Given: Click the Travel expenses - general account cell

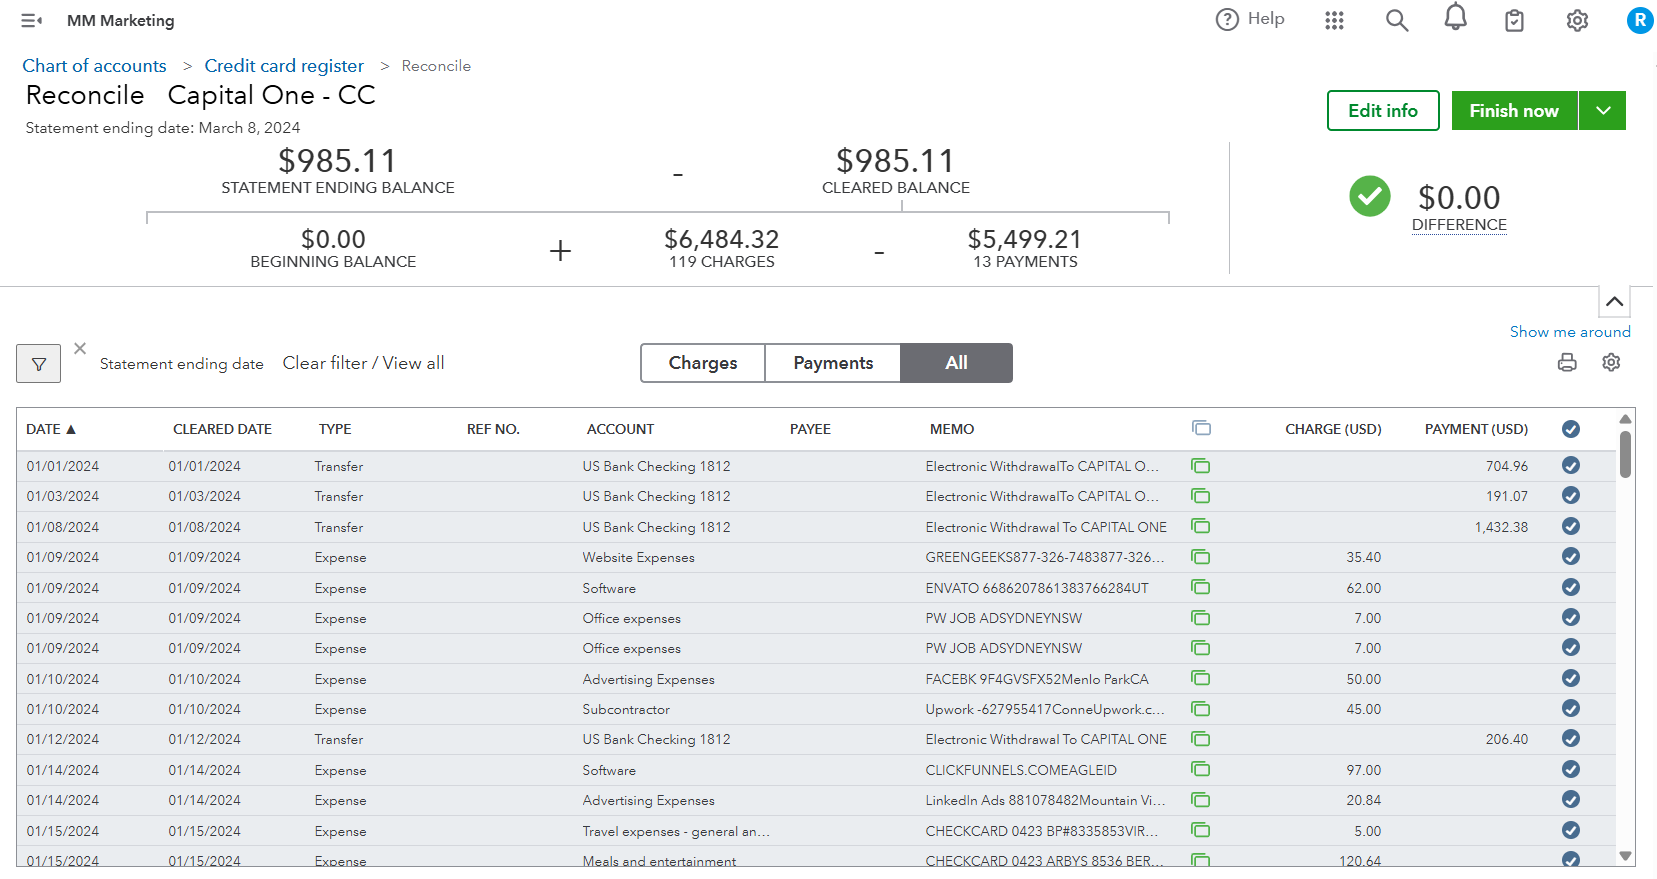Looking at the screenshot, I should coord(676,831).
